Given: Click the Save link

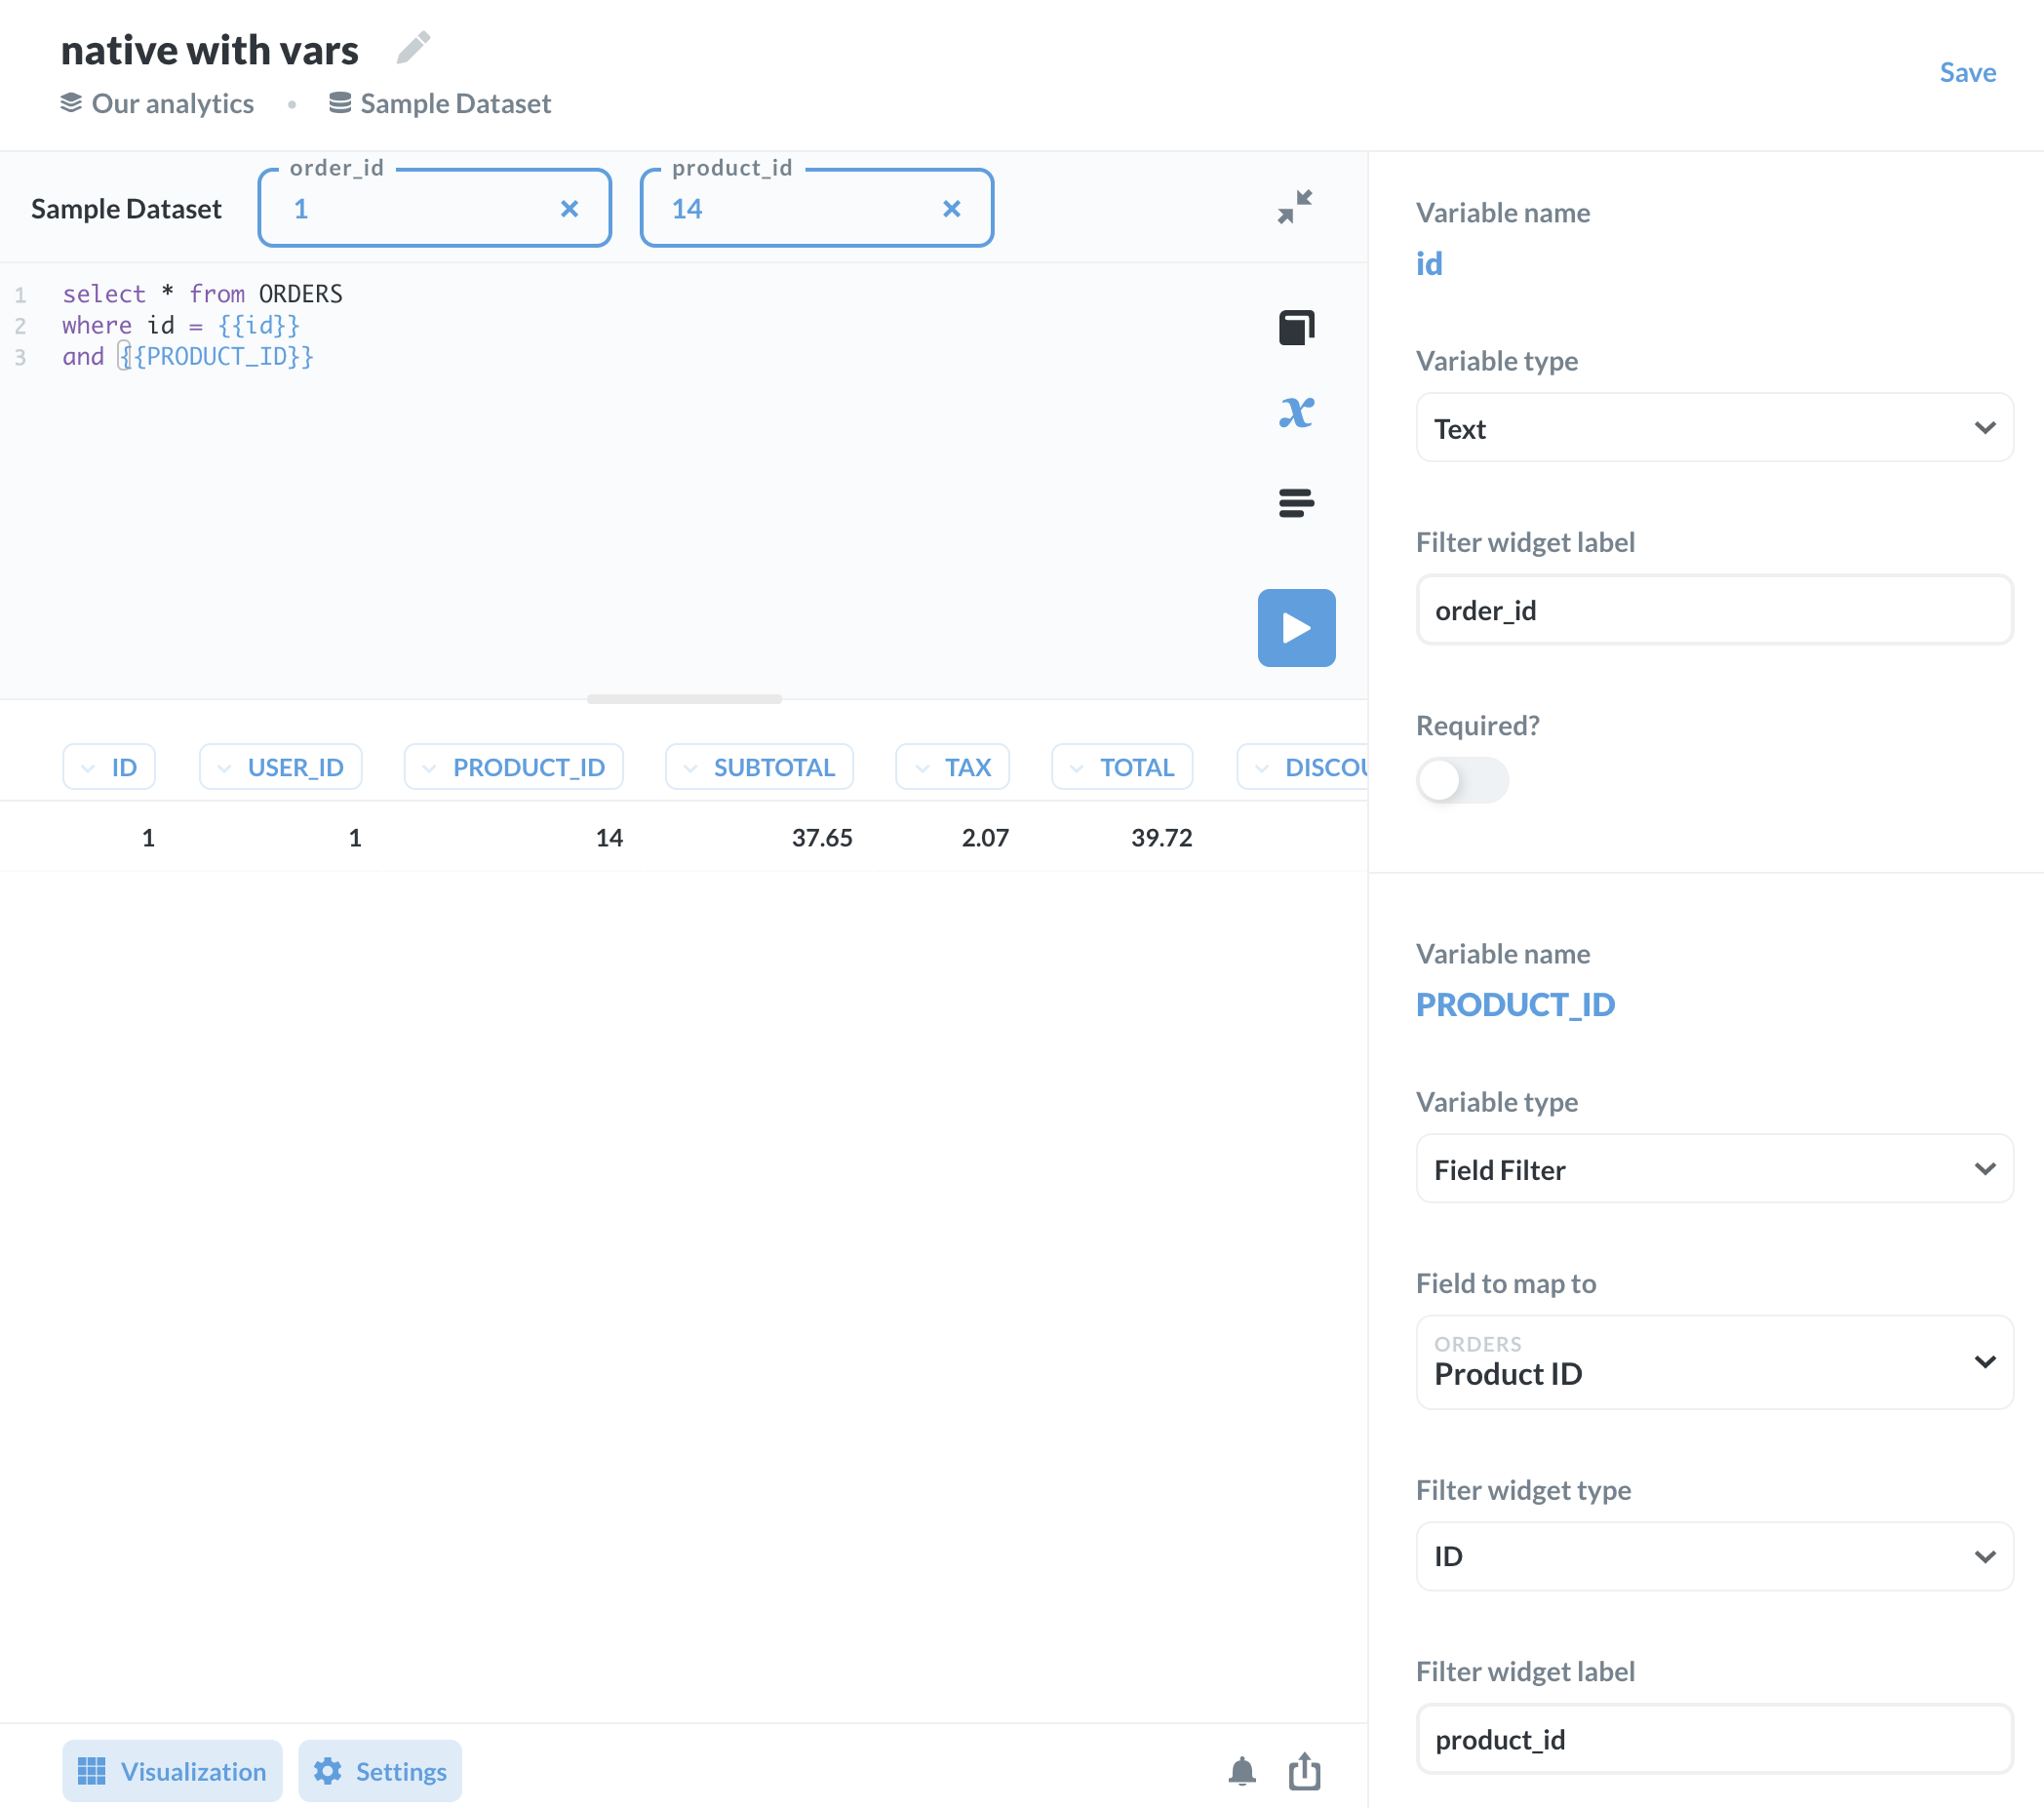Looking at the screenshot, I should (1967, 72).
